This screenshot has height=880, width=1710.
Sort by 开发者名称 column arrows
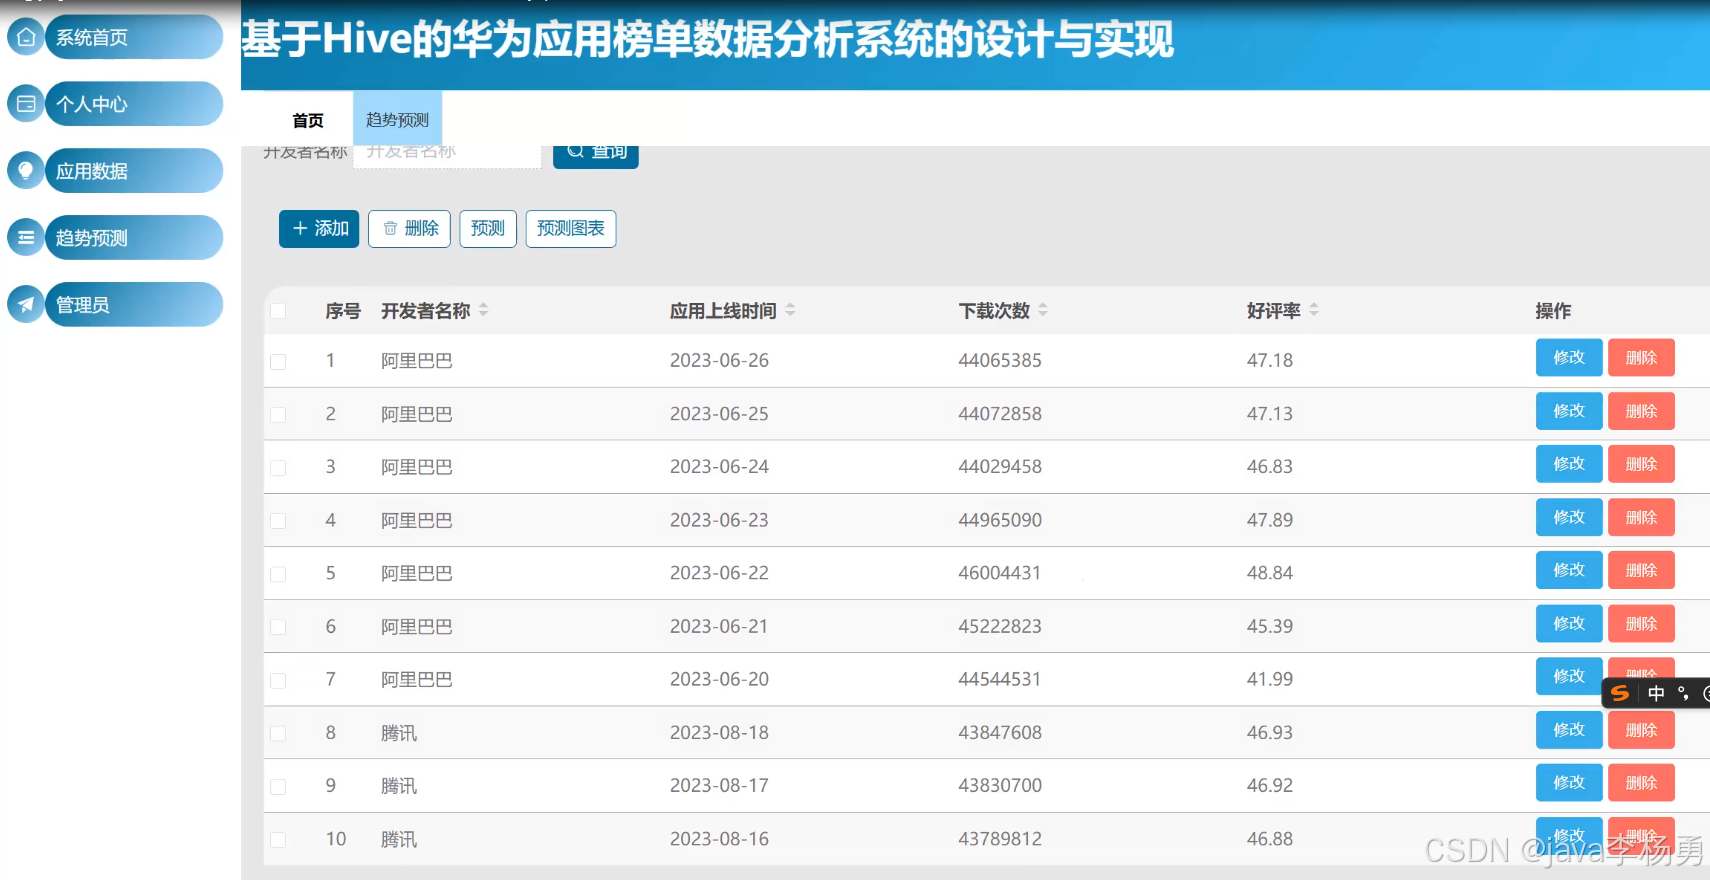tap(484, 310)
